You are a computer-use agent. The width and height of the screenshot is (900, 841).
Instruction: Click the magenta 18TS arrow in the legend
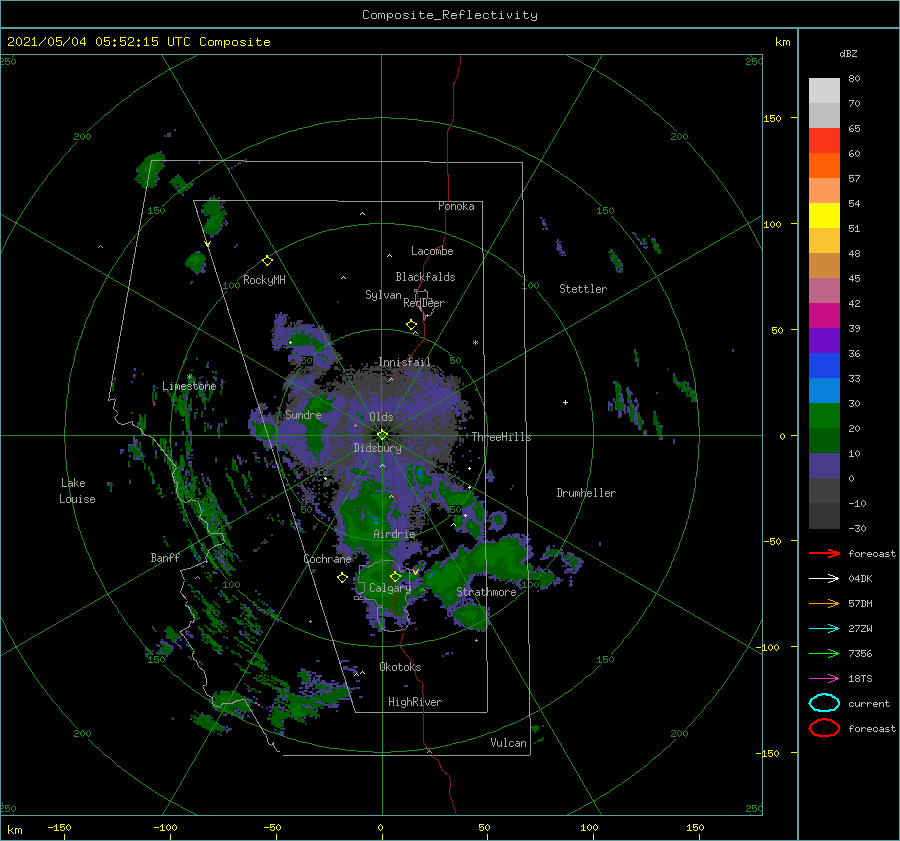(824, 679)
